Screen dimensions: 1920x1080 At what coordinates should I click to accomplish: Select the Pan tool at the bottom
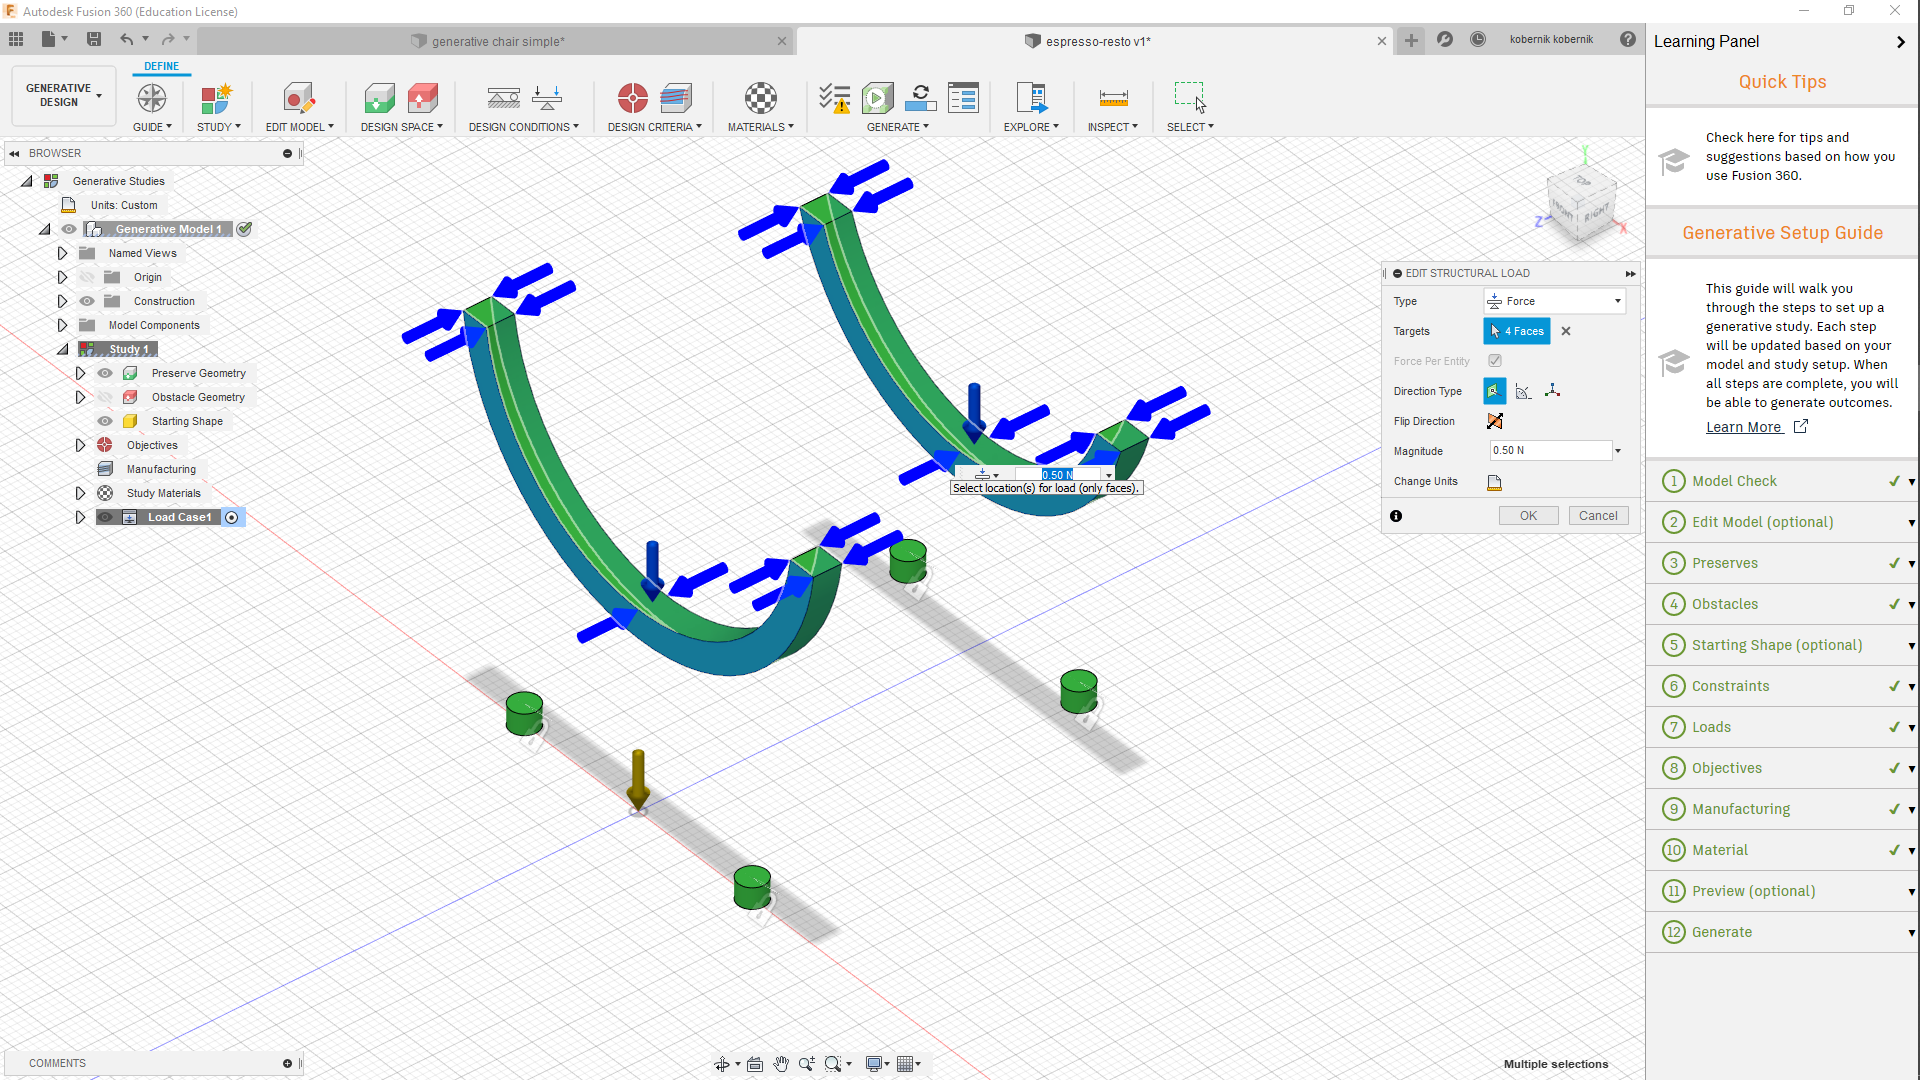(x=782, y=1064)
